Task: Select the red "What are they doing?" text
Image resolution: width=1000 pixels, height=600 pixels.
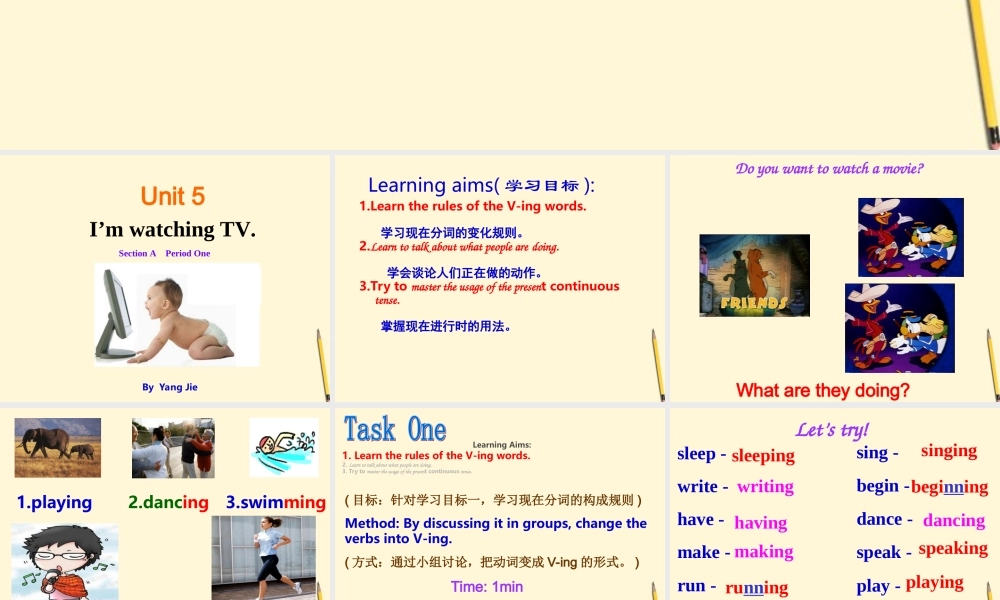Action: pyautogui.click(x=823, y=390)
